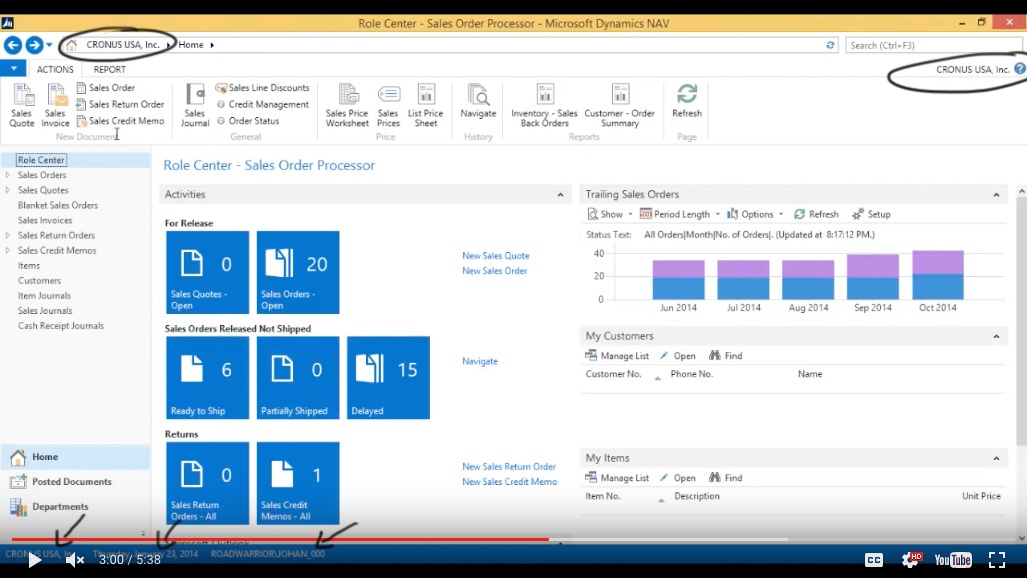
Task: Select Role Center in navigation pane
Action: click(41, 160)
